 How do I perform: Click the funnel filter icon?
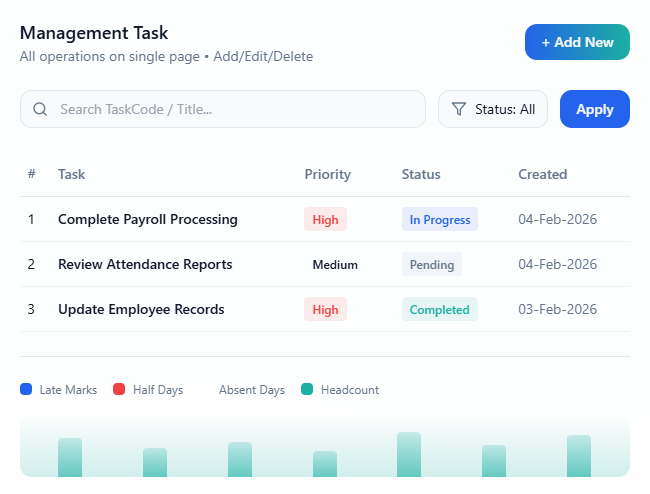pyautogui.click(x=459, y=109)
